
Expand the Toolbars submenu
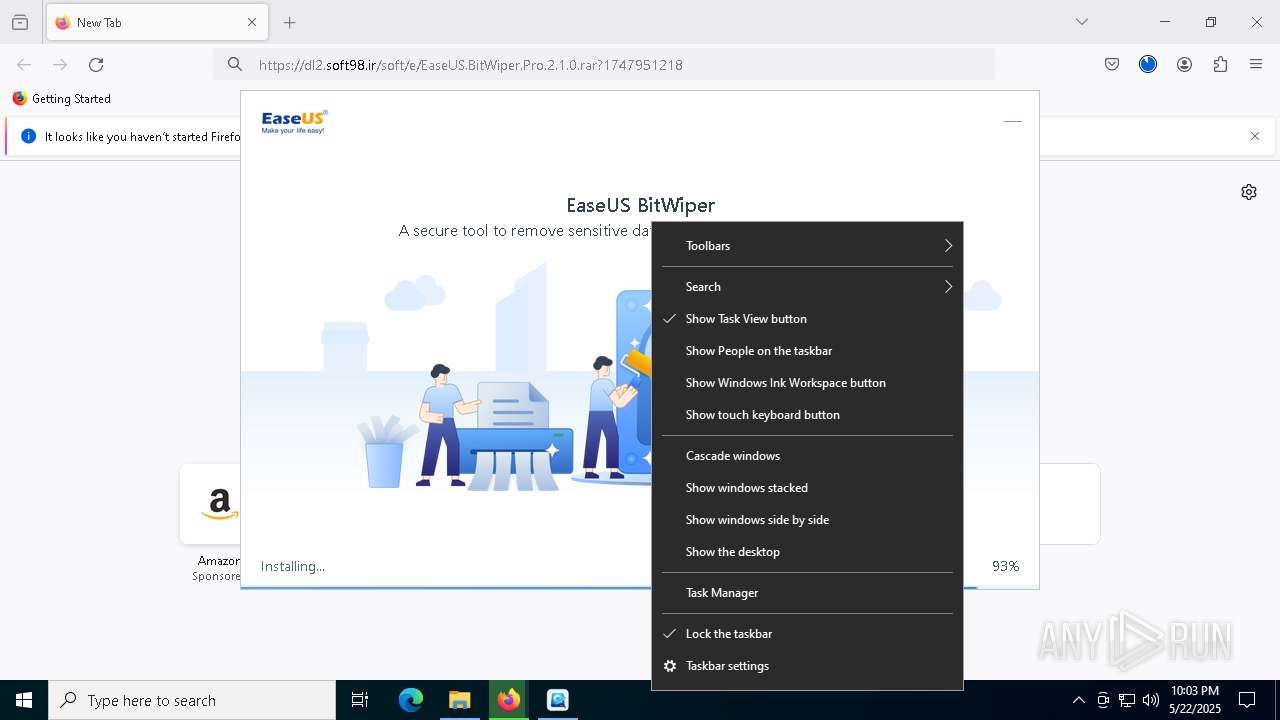coord(807,246)
